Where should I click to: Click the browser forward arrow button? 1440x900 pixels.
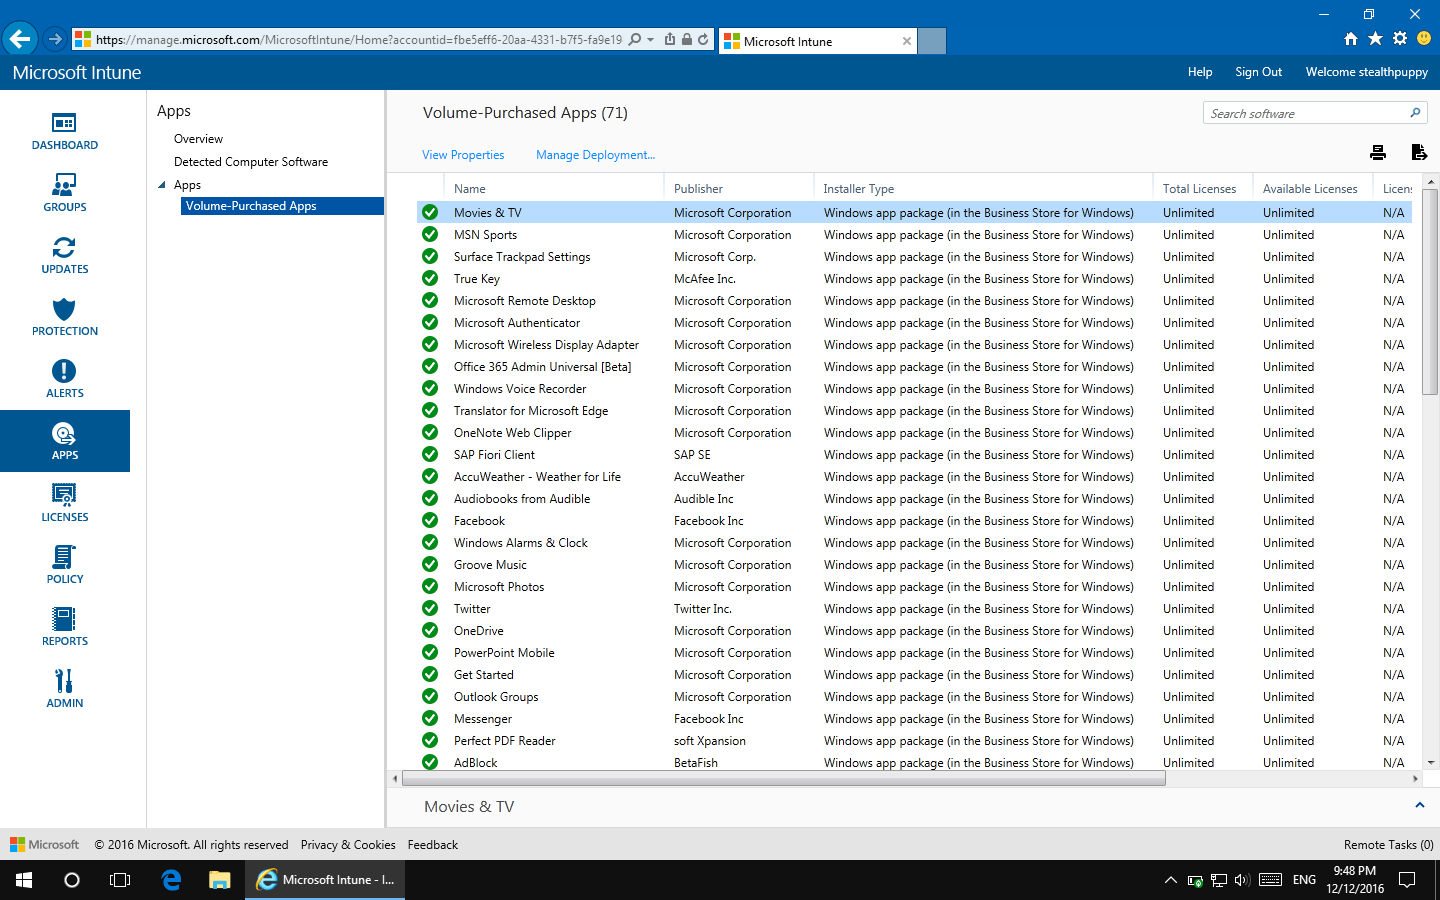pos(55,39)
